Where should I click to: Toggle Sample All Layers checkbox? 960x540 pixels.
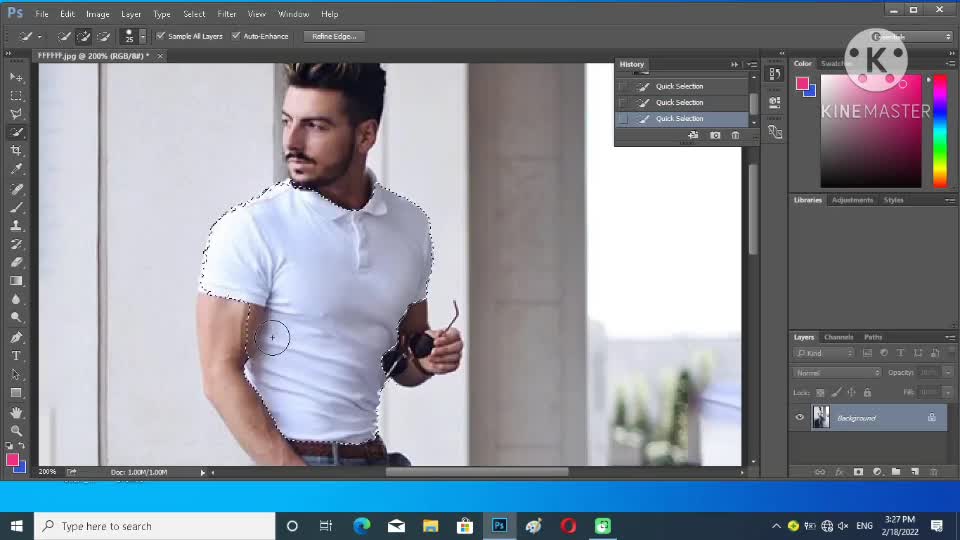tap(161, 36)
